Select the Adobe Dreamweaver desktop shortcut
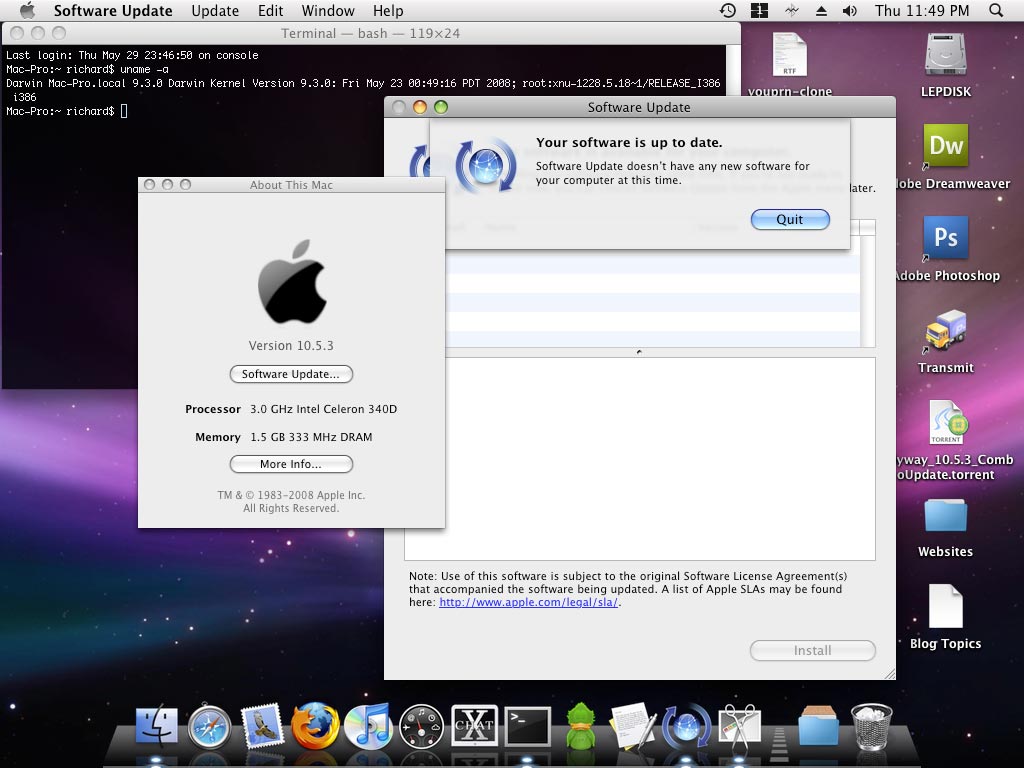The height and width of the screenshot is (768, 1024). pos(946,145)
